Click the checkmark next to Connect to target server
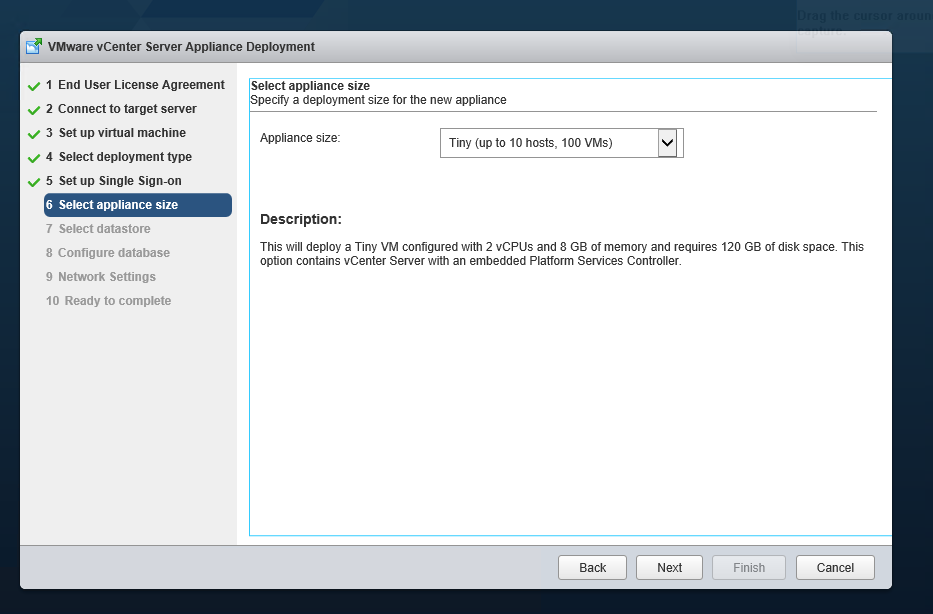 [34, 110]
